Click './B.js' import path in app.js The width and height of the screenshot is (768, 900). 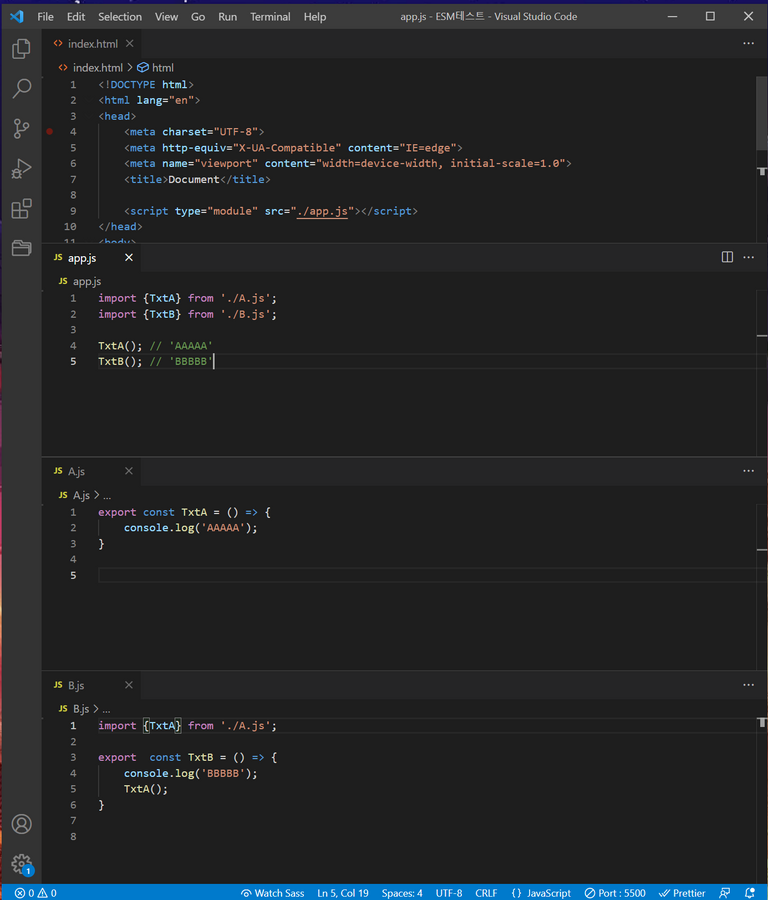[245, 314]
